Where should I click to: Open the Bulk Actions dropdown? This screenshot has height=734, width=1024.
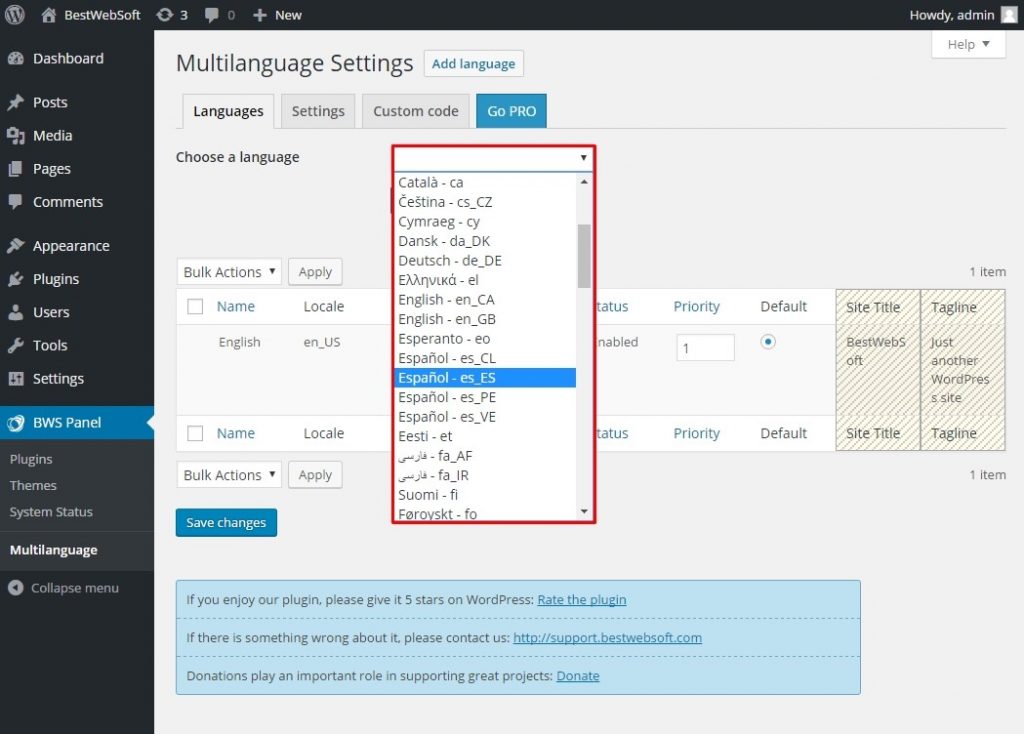(x=228, y=271)
